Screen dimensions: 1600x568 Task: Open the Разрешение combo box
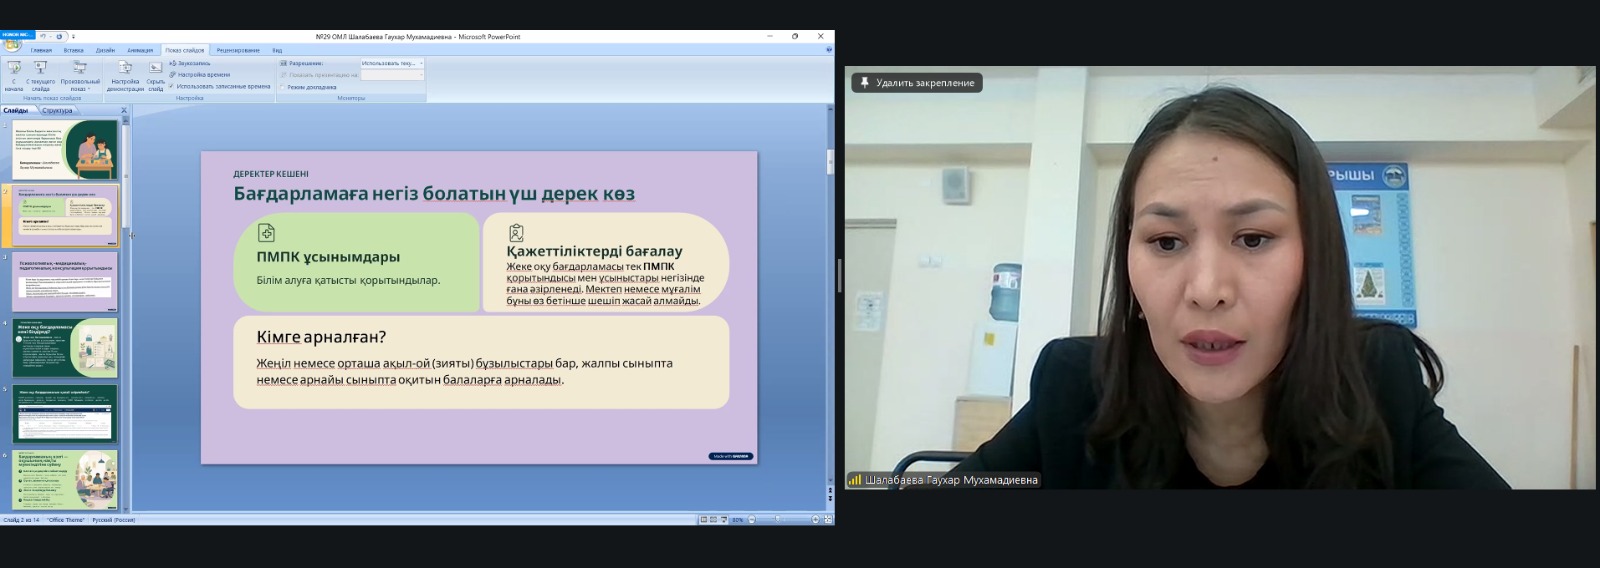392,63
